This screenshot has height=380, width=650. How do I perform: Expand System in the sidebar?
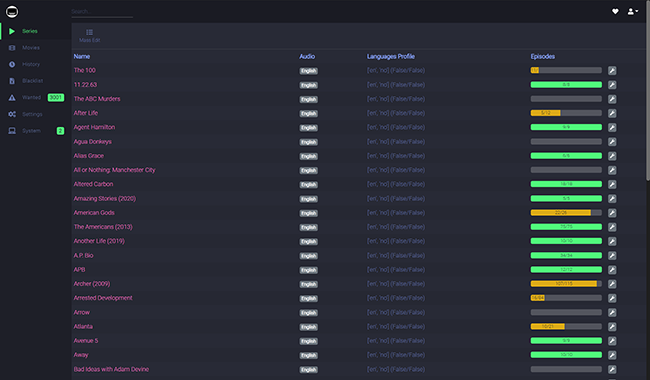[x=36, y=131]
